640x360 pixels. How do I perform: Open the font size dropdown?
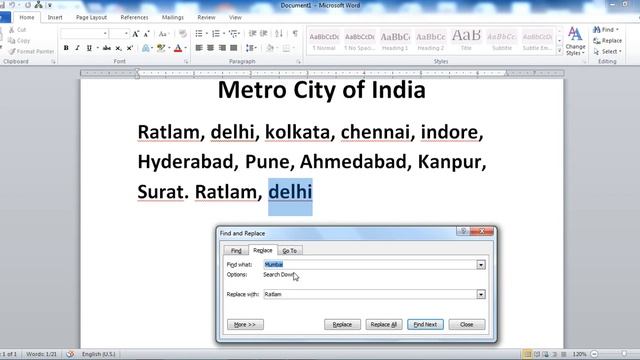pyautogui.click(x=126, y=34)
